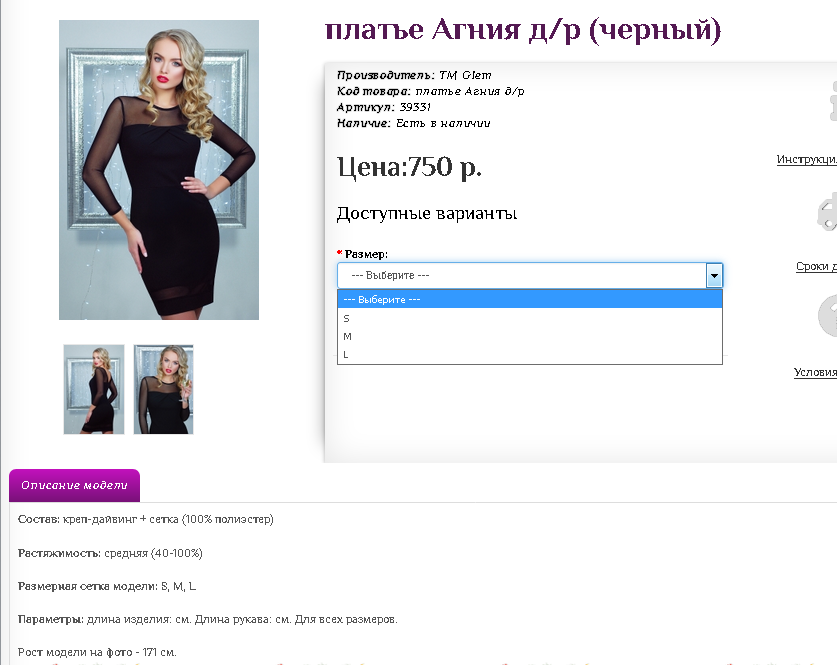
Task: Click the 'Растяжимость: средняя (40-100%)' line
Action: [110, 553]
